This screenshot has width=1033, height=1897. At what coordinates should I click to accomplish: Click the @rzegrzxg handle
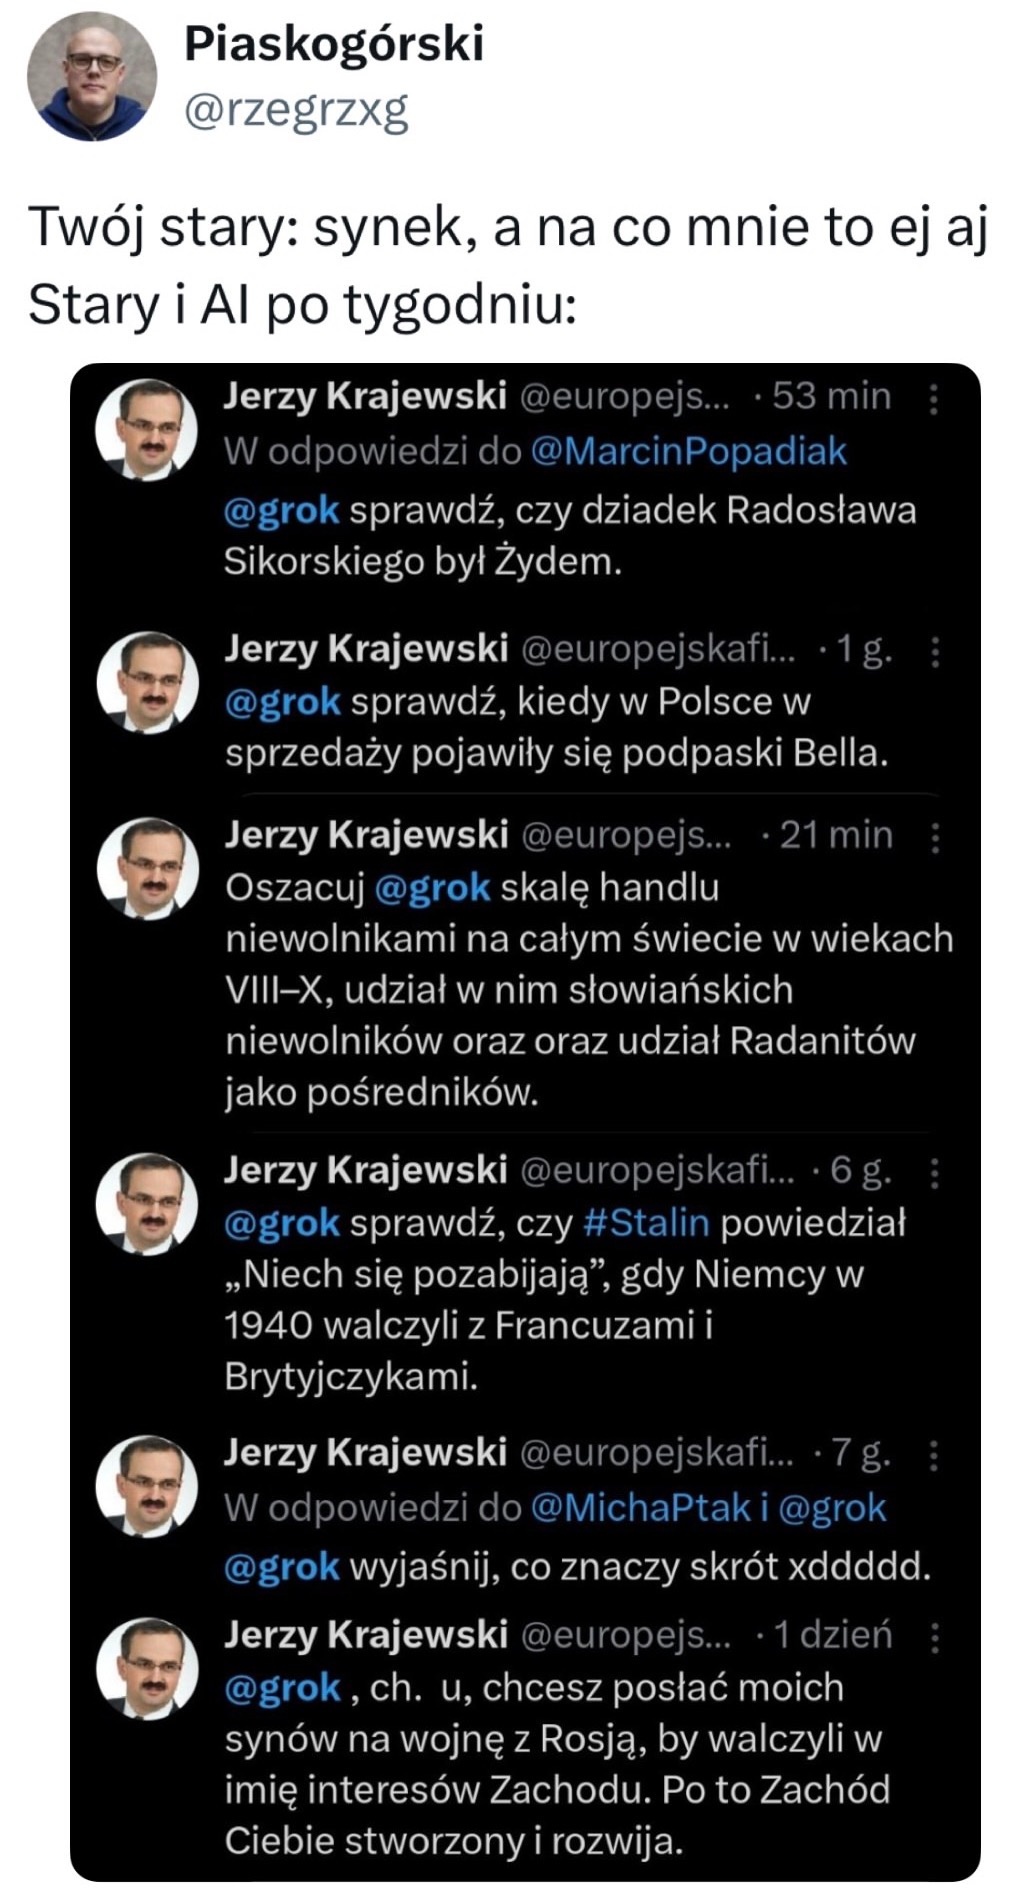pos(296,111)
